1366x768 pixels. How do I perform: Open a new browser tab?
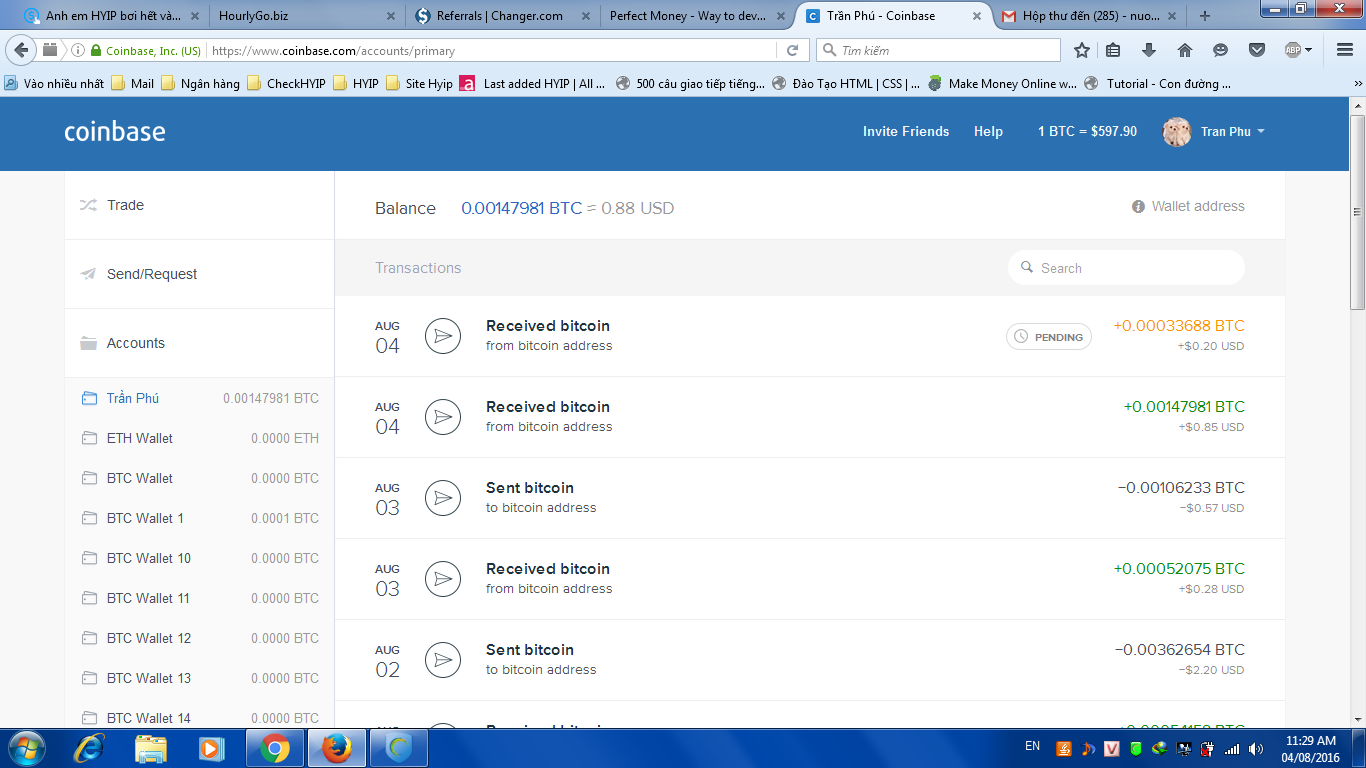[x=1205, y=15]
